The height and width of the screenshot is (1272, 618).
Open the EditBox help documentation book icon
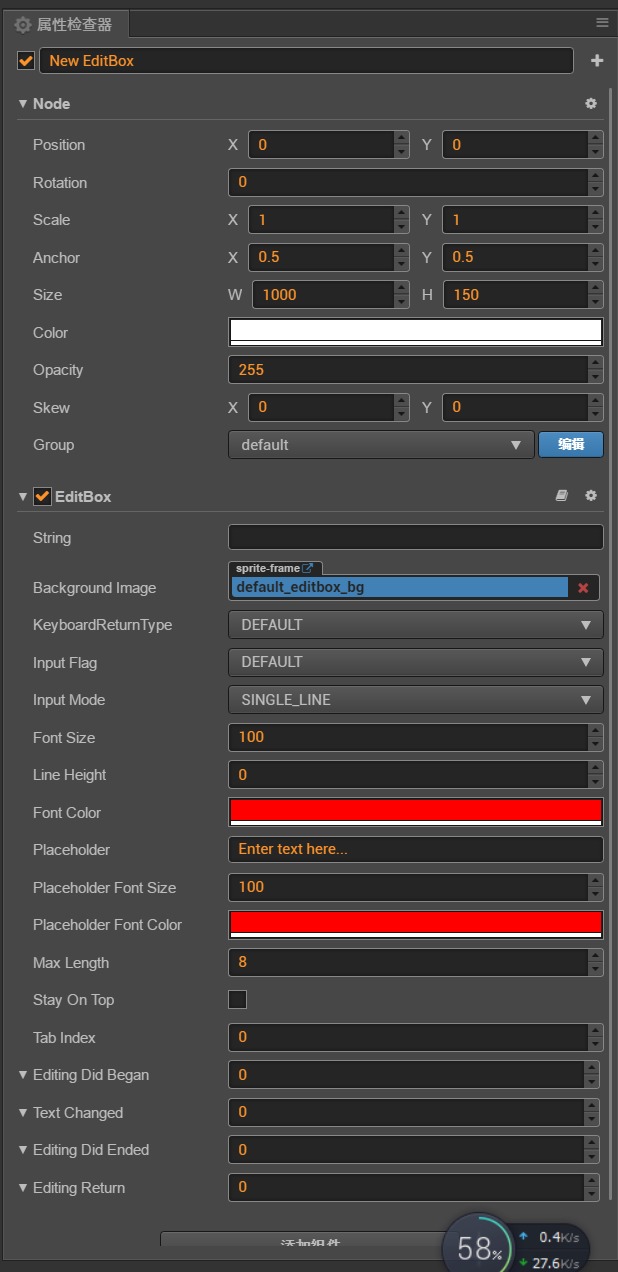point(562,496)
